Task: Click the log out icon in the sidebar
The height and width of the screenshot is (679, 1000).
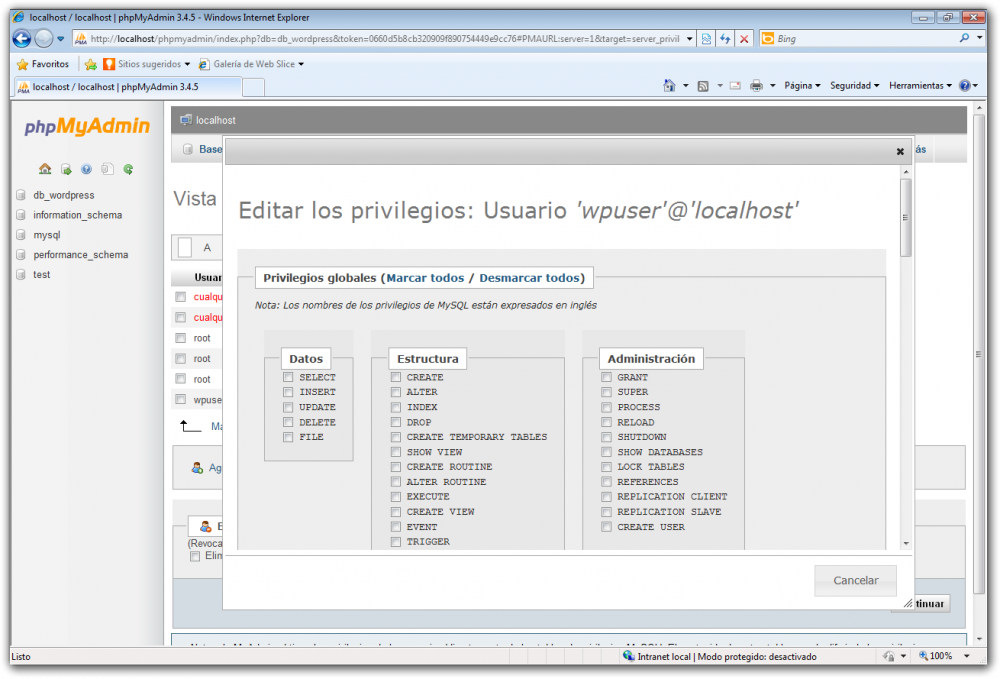Action: coord(65,169)
